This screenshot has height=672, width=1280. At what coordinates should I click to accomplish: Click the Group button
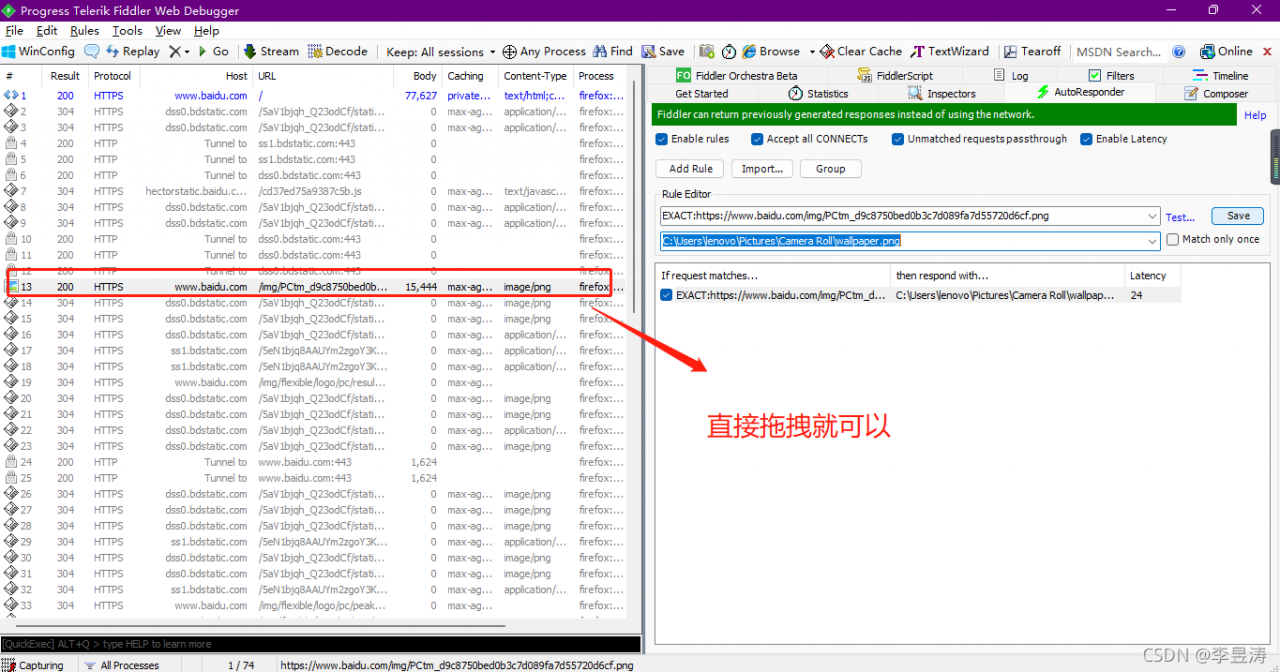(x=830, y=169)
